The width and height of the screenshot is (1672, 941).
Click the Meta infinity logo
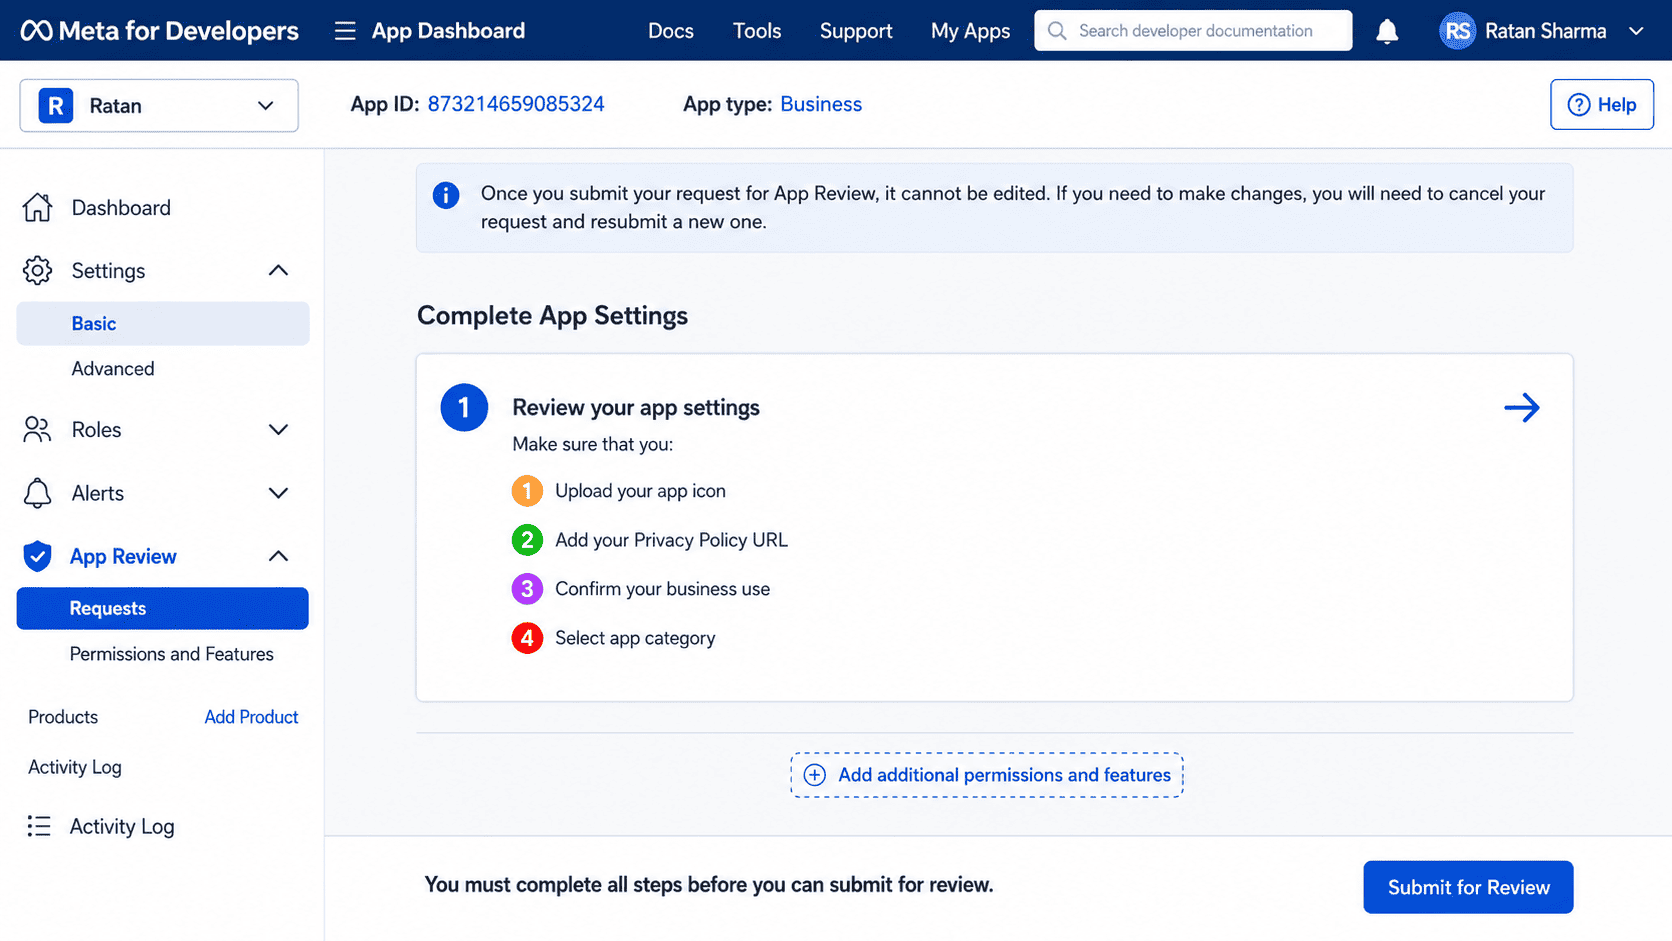pos(37,31)
